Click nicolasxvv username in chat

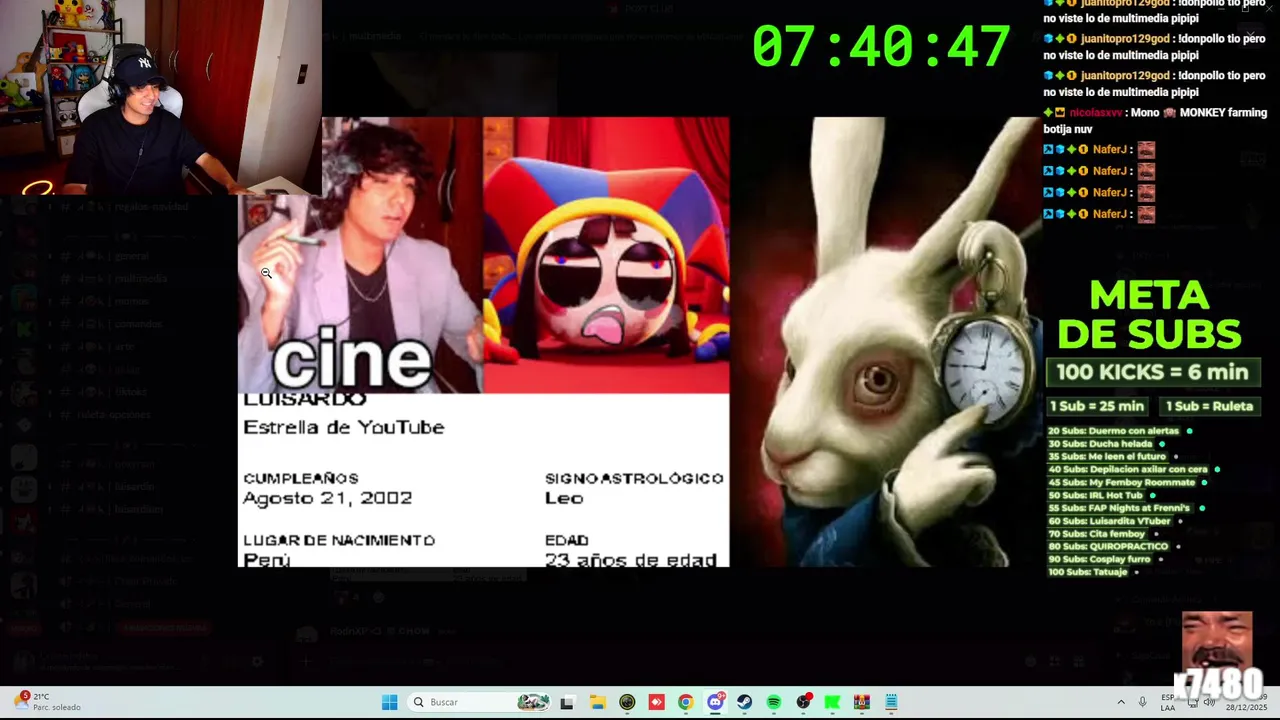point(1097,113)
